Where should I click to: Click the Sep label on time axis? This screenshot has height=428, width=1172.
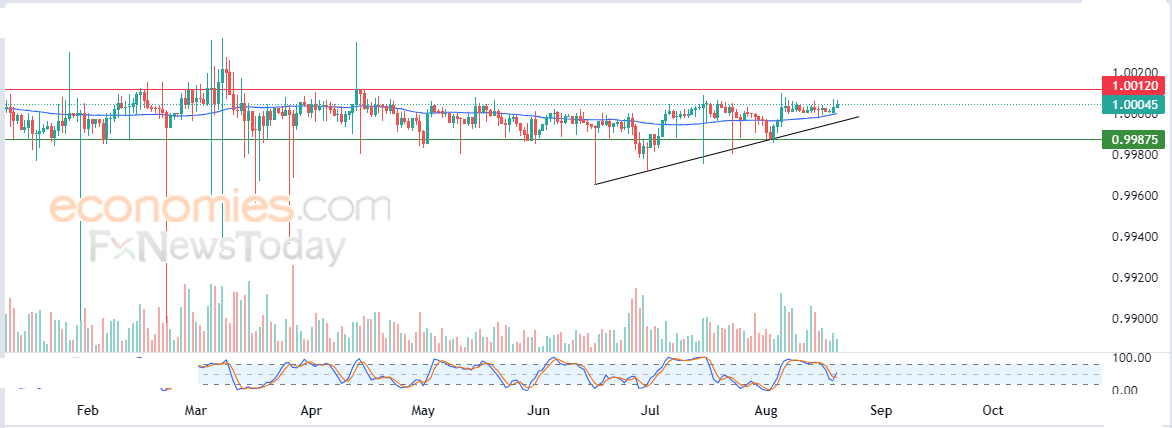coord(880,411)
